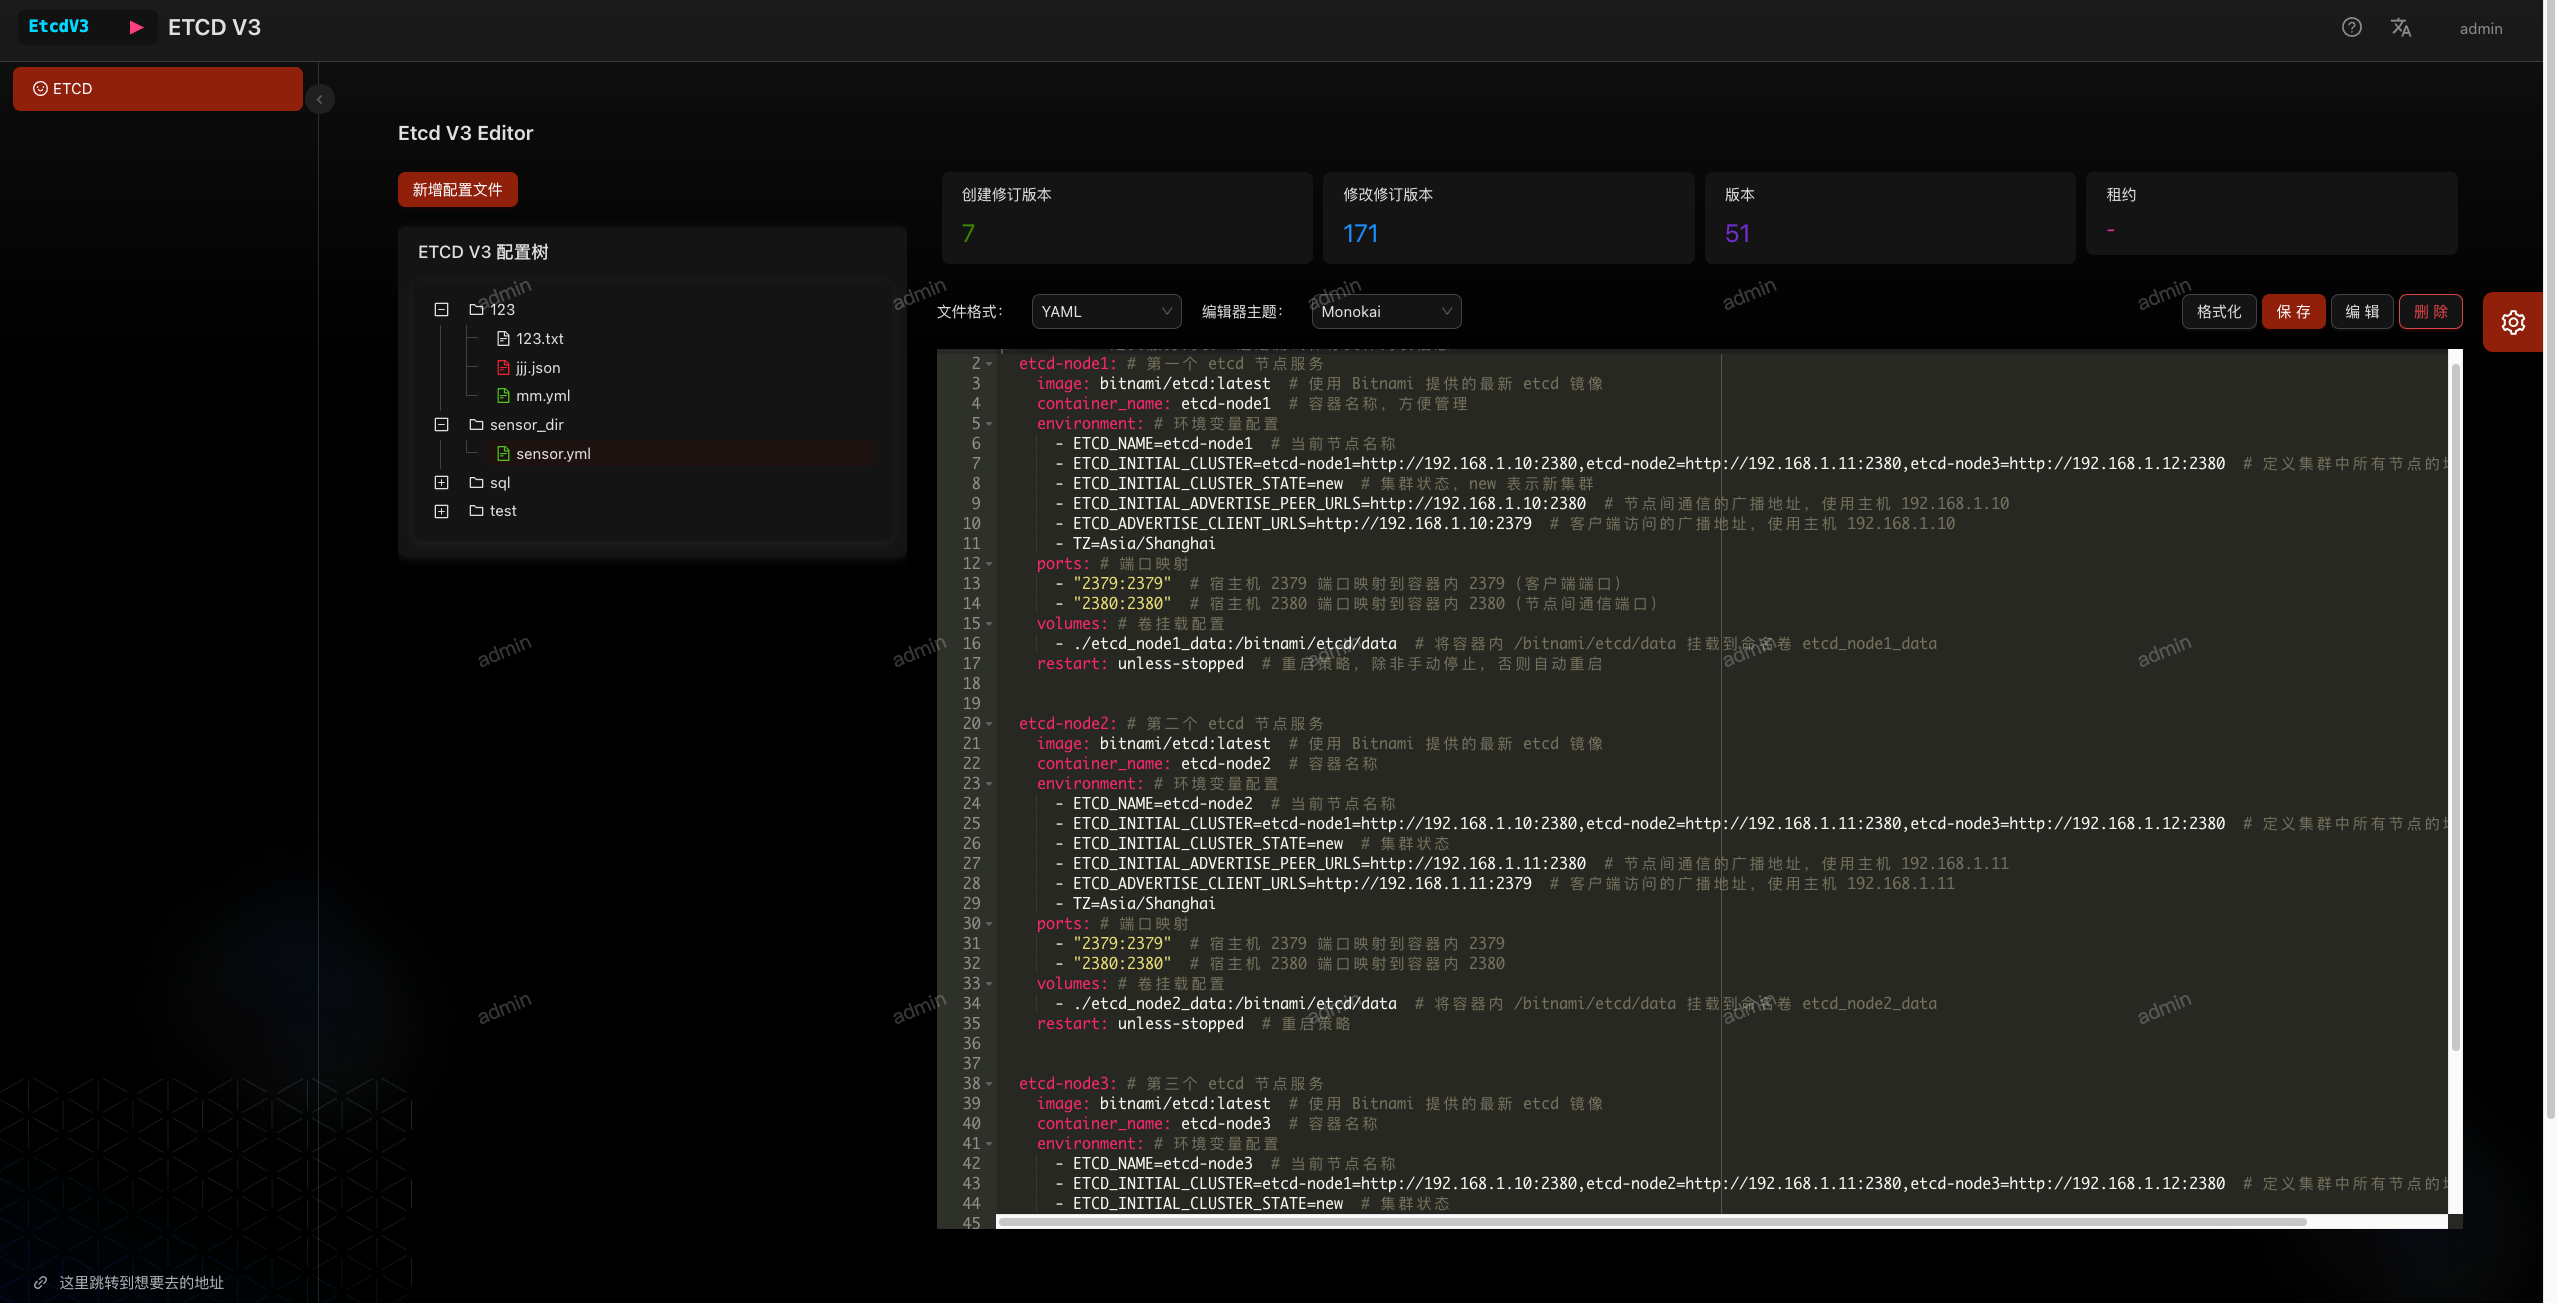Click line 11 TZ=Asia/Shanghai in editor
Screen dimensions: 2557x1303
tap(1144, 544)
